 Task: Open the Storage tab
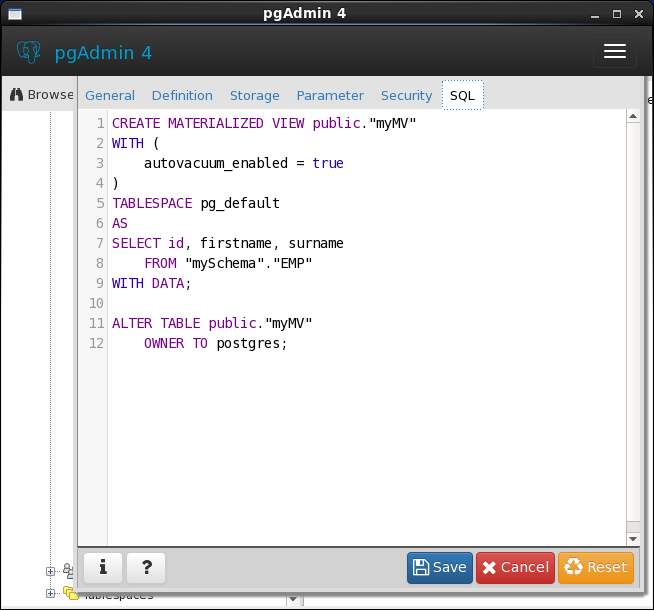tap(255, 95)
